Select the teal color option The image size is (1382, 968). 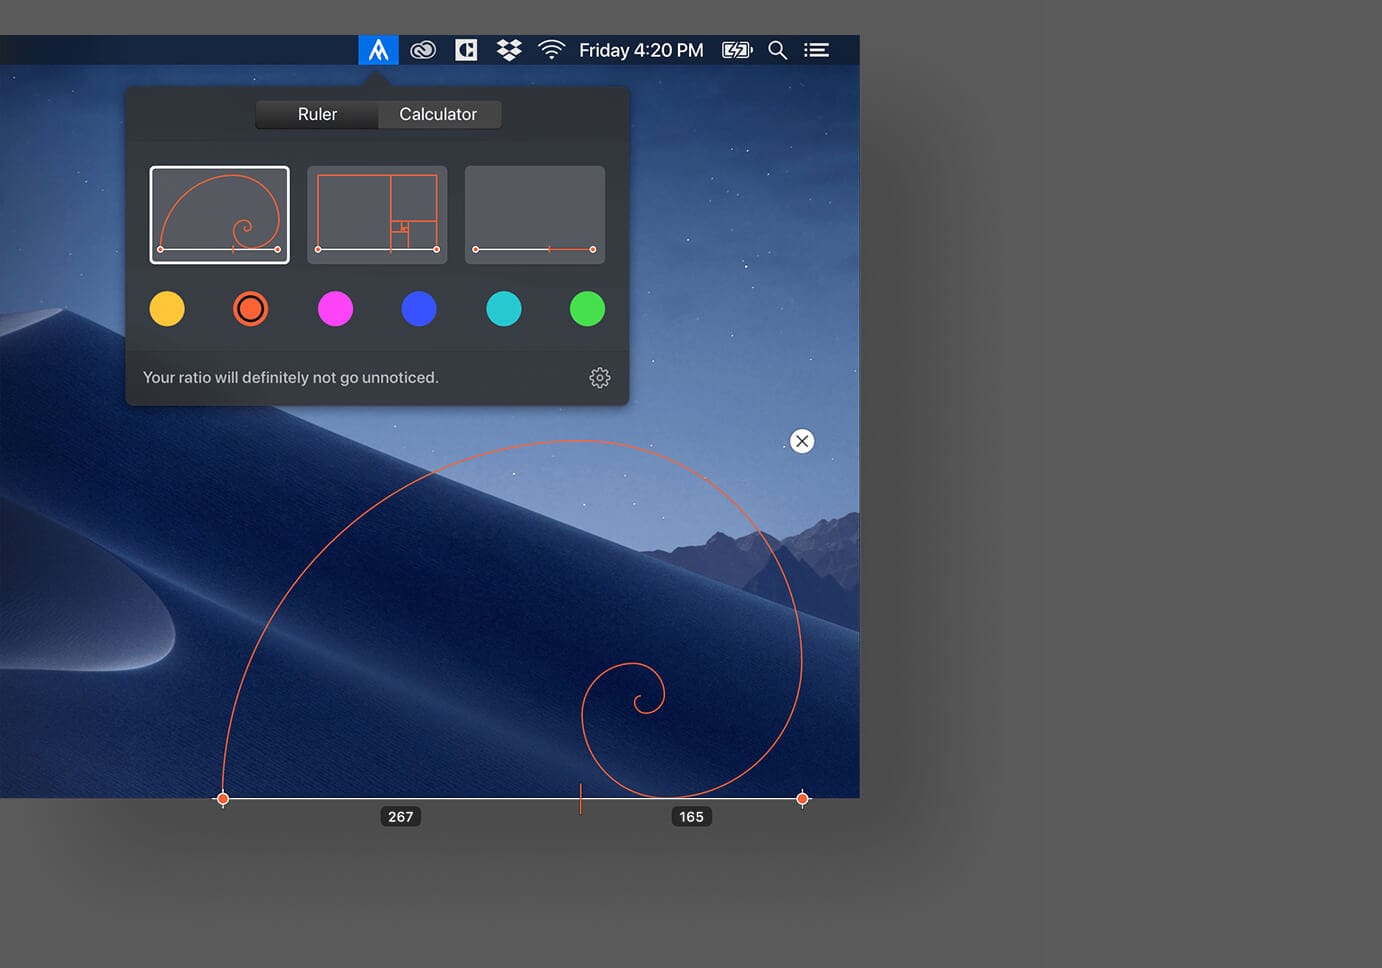click(503, 309)
